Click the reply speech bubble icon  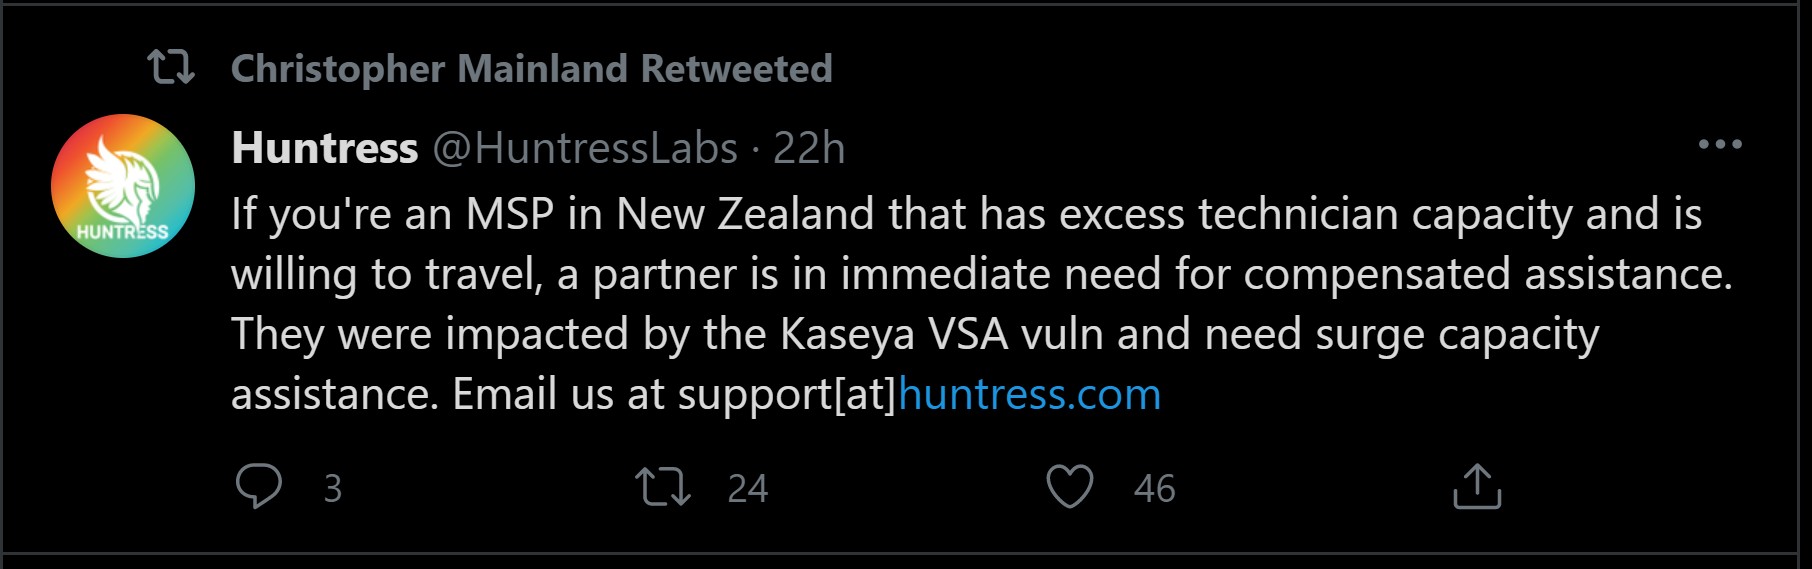point(259,487)
